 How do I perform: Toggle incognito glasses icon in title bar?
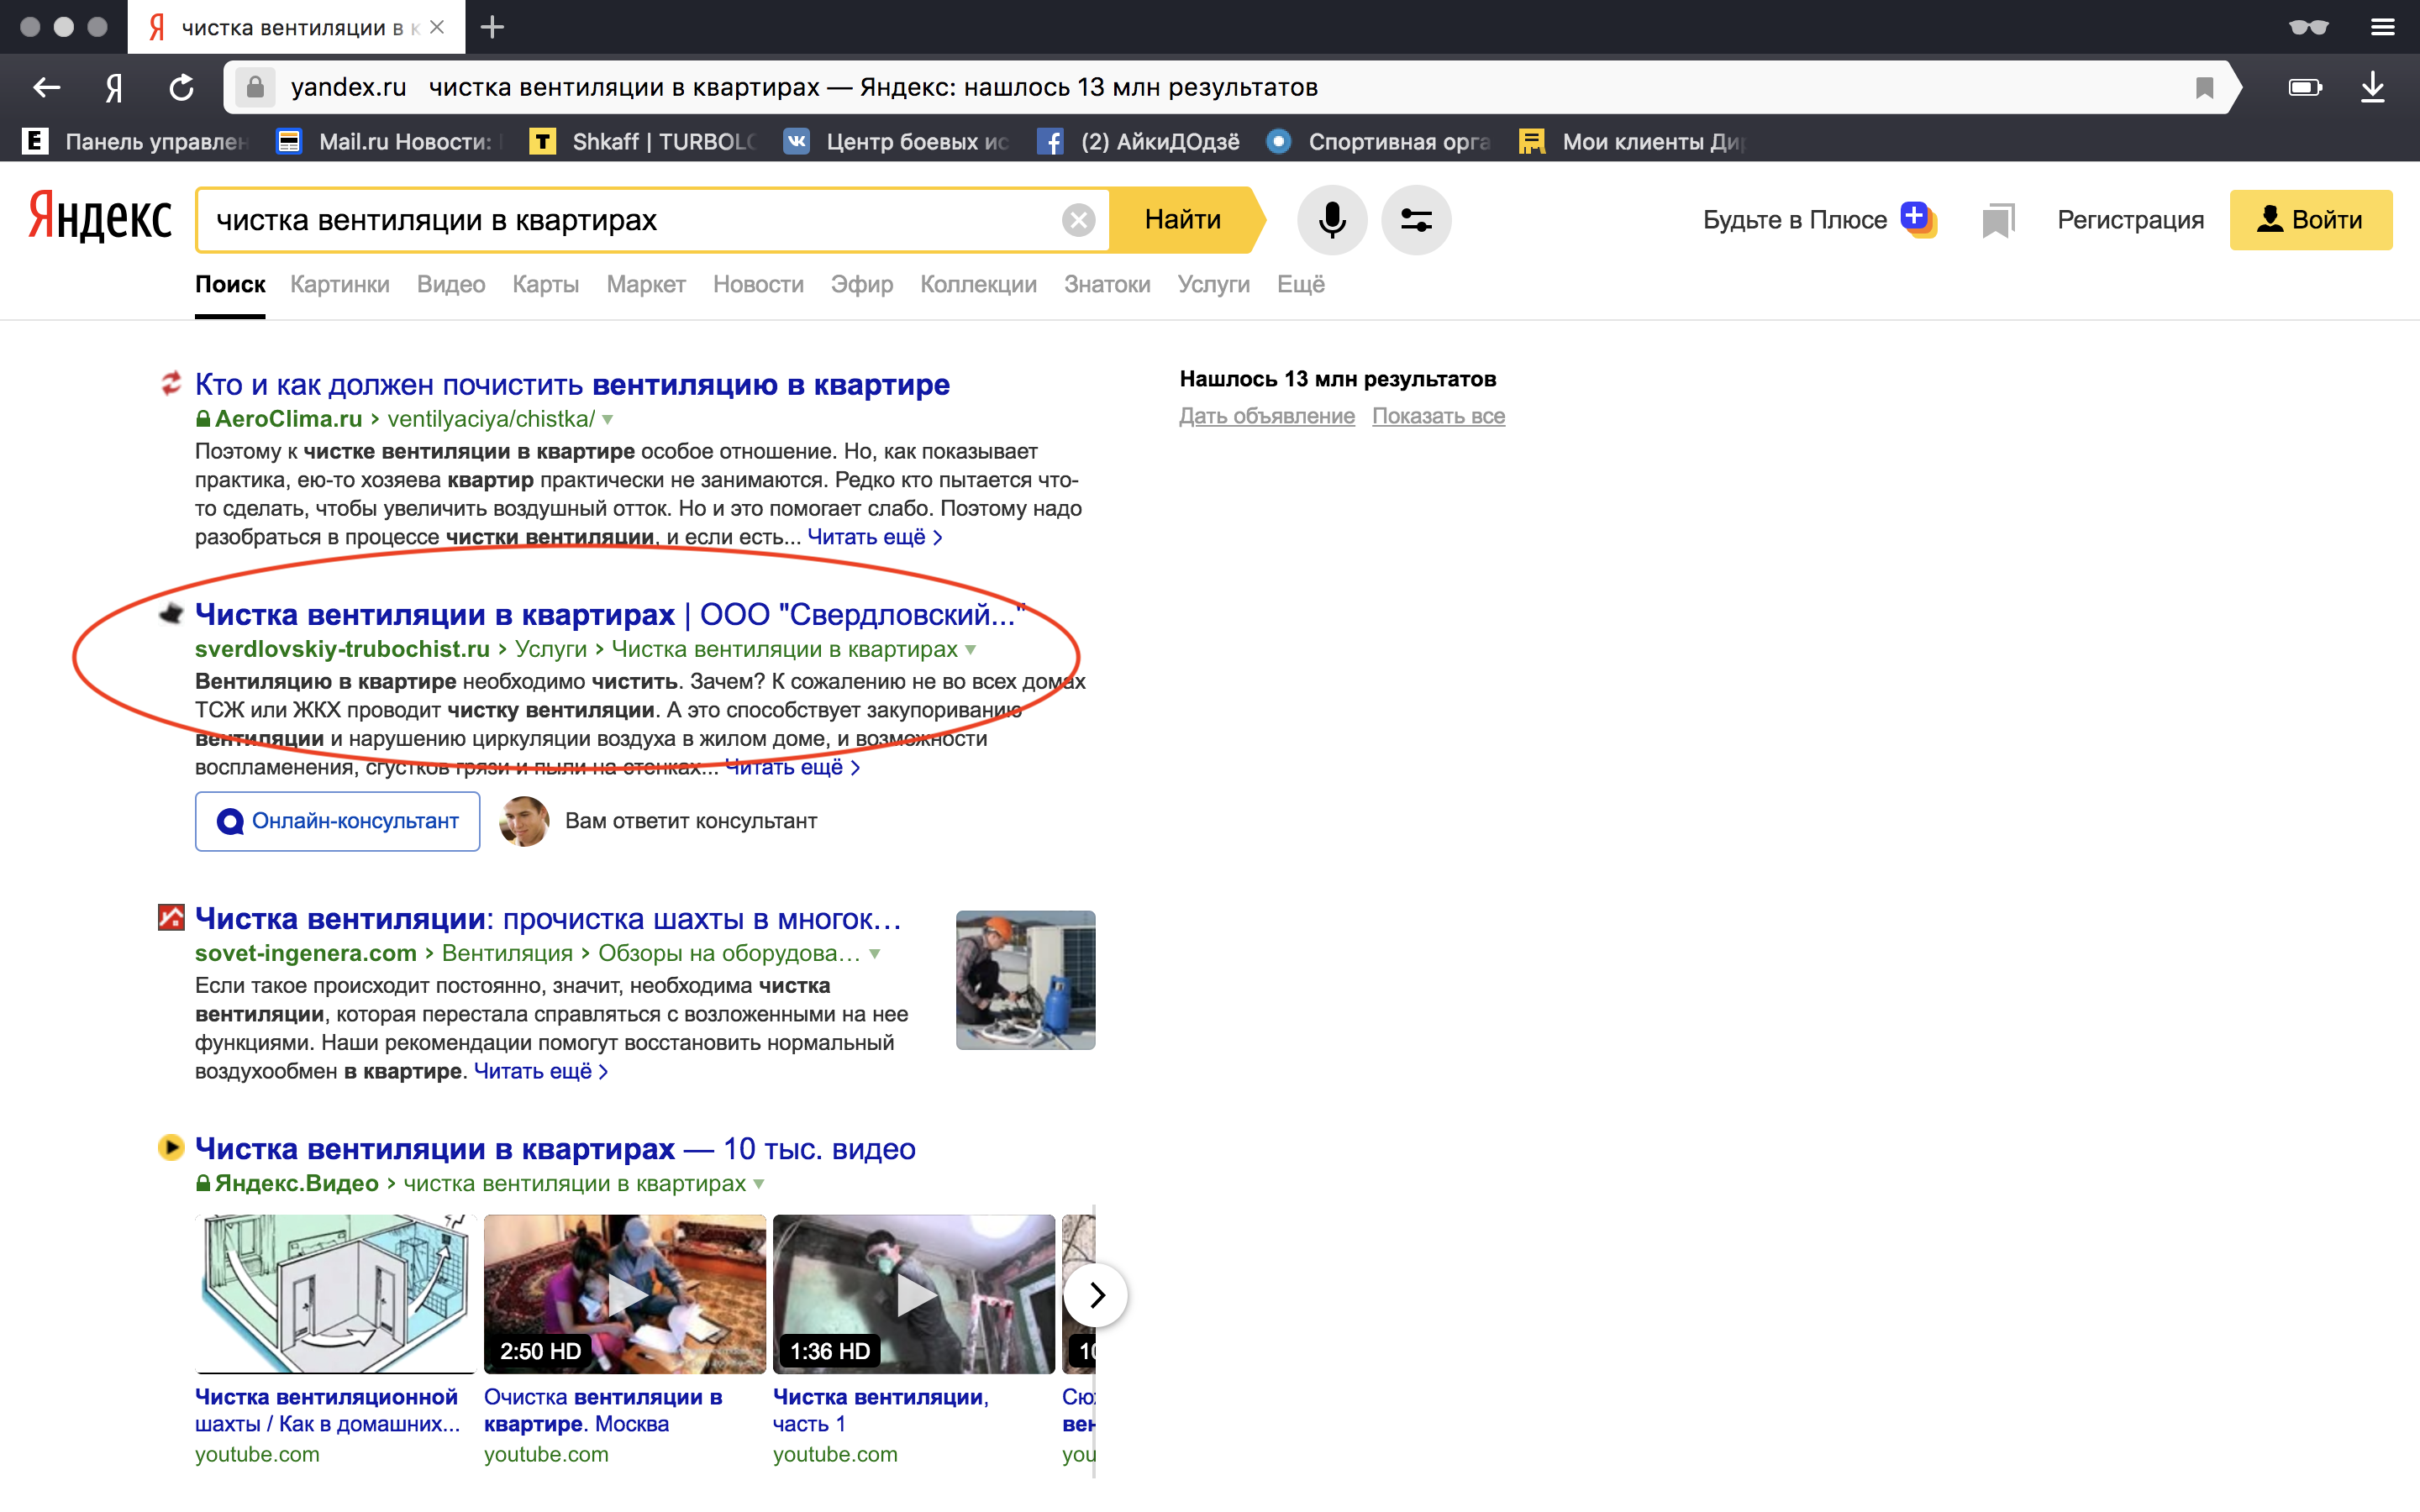point(2308,27)
